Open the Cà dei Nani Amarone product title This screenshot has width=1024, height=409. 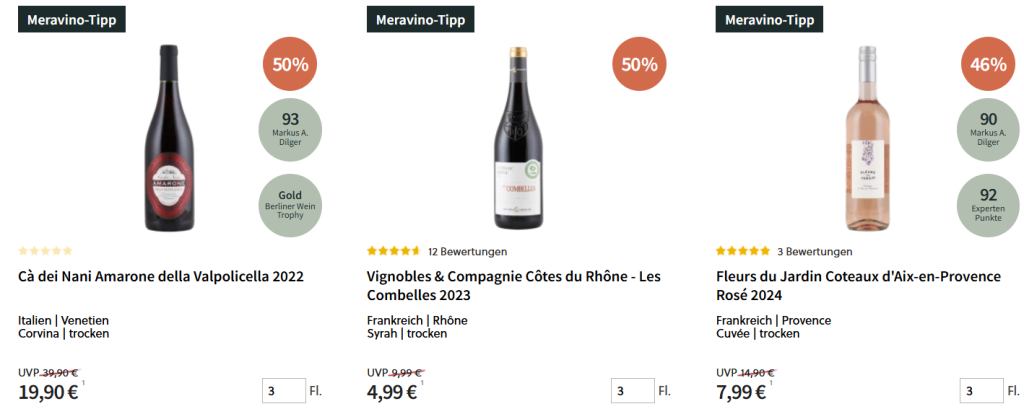coord(161,276)
